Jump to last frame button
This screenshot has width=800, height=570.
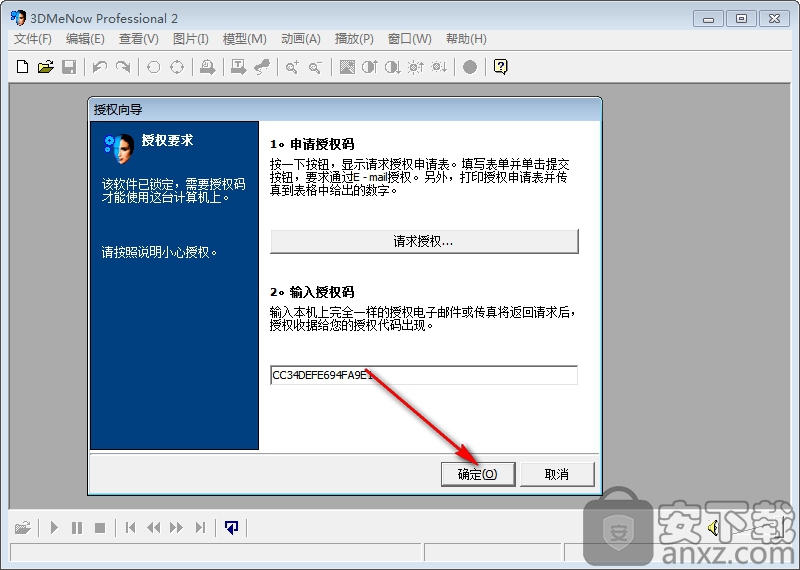coord(200,527)
